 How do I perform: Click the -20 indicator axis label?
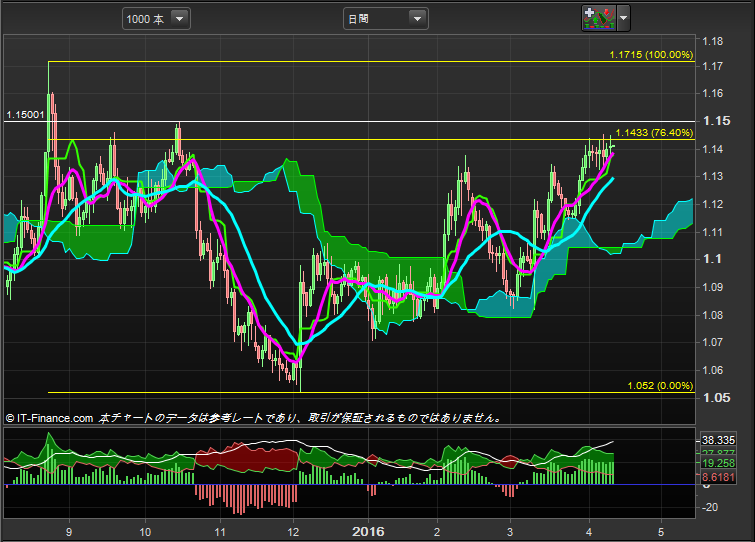click(710, 507)
